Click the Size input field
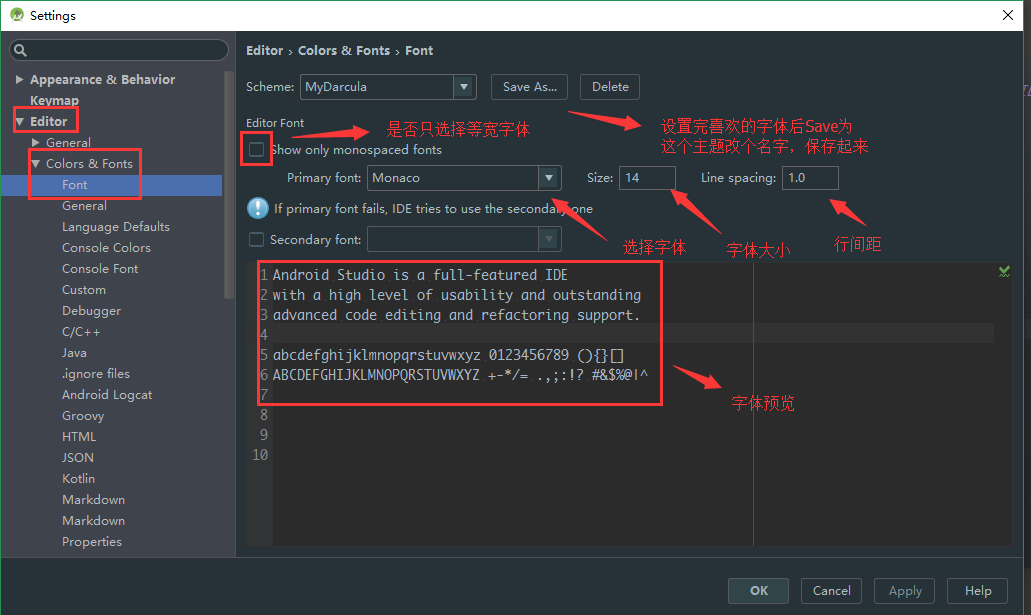The image size is (1031, 615). click(647, 178)
